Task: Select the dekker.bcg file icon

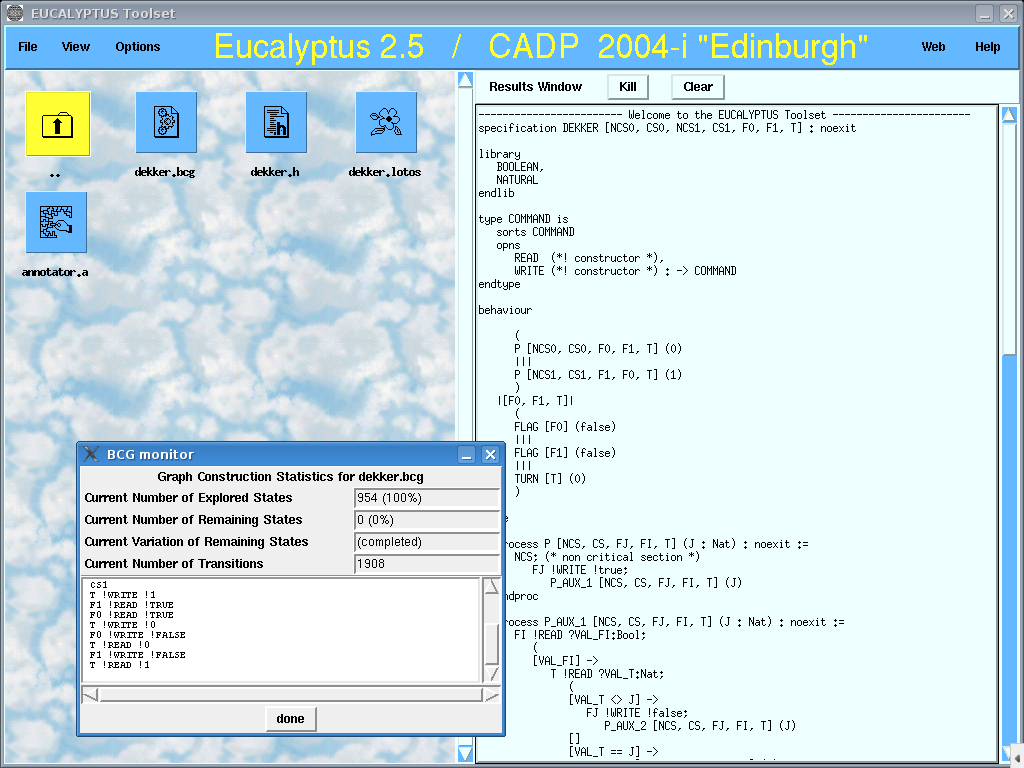Action: 165,123
